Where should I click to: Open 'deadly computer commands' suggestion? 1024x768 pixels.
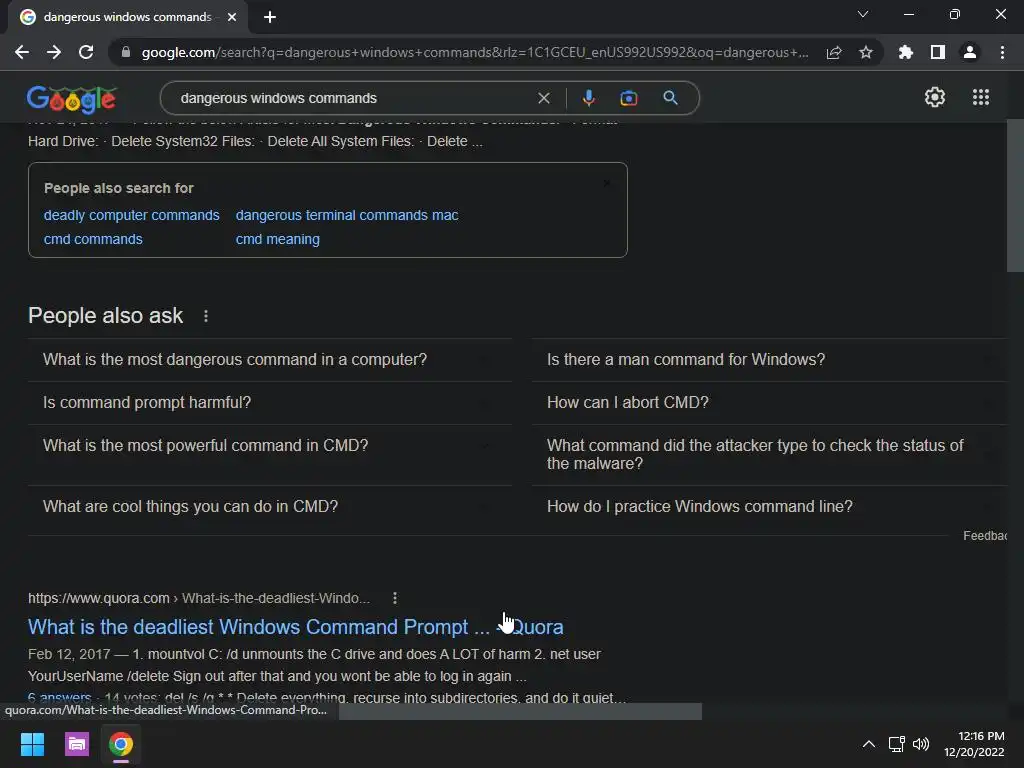132,215
